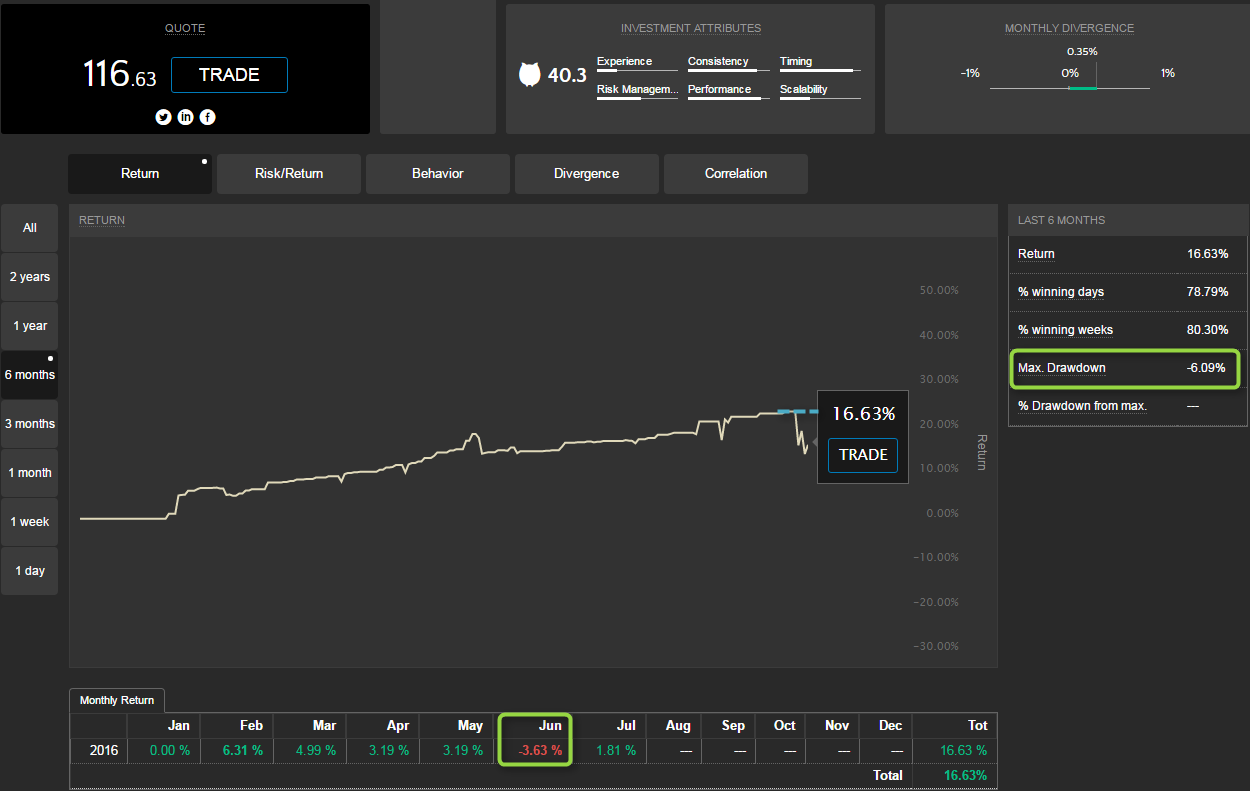
Task: Click the Max. Drawdown label
Action: 1061,368
